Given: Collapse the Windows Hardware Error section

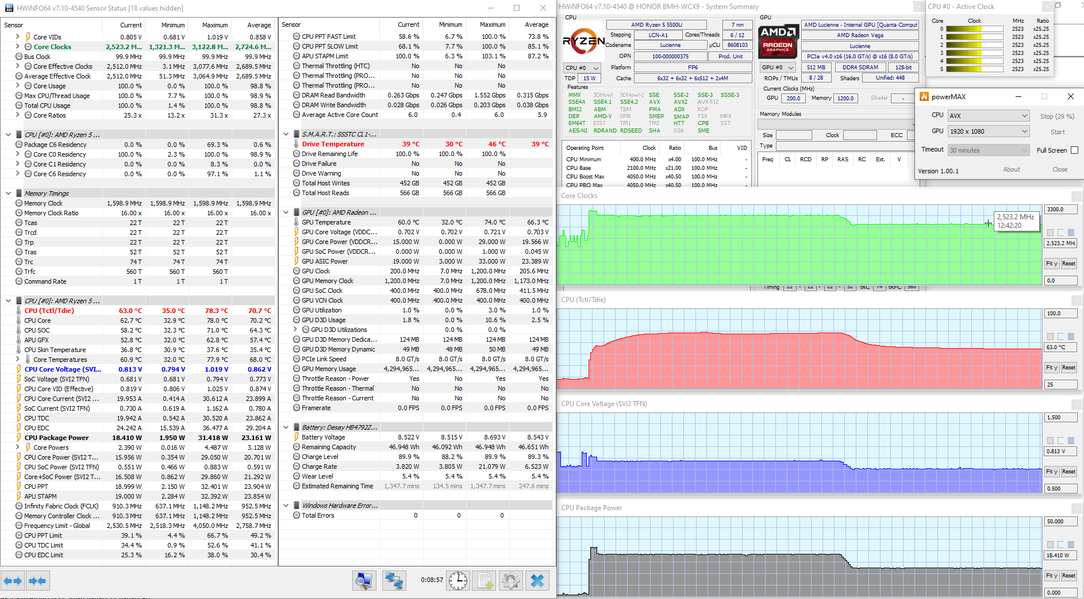Looking at the screenshot, I should coord(286,506).
